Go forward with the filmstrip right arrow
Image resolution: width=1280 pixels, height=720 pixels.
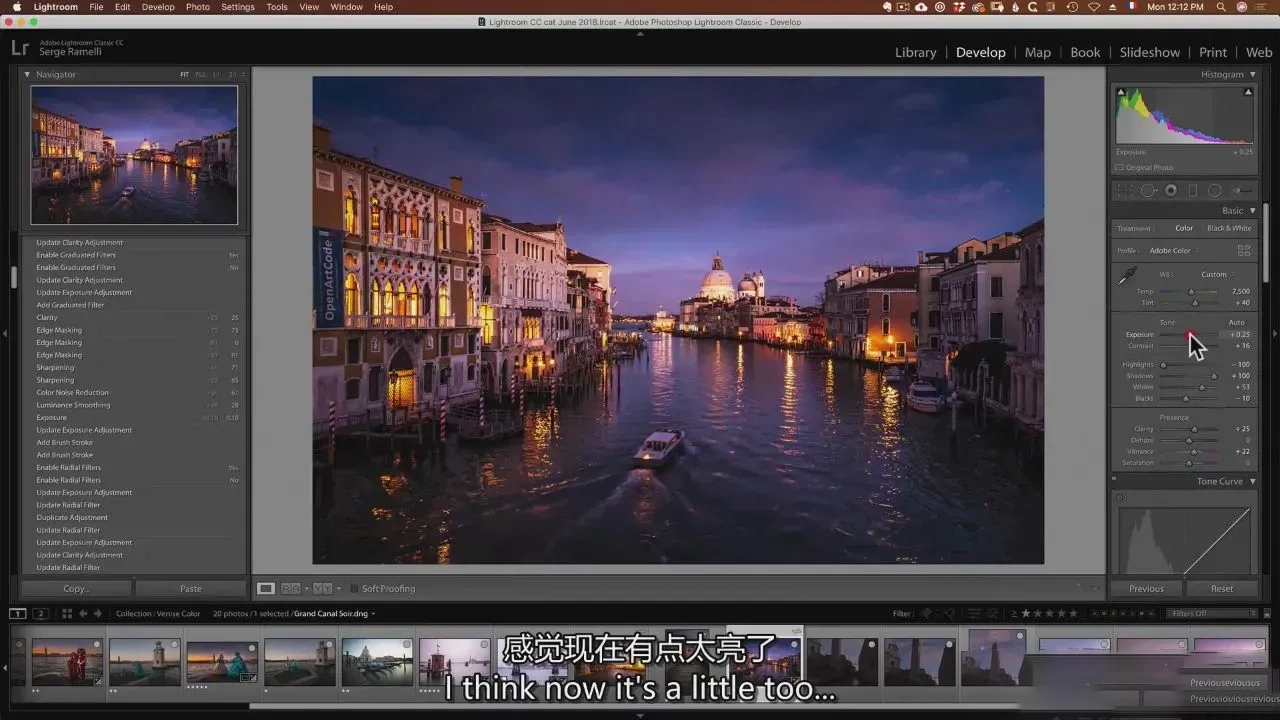click(x=97, y=613)
